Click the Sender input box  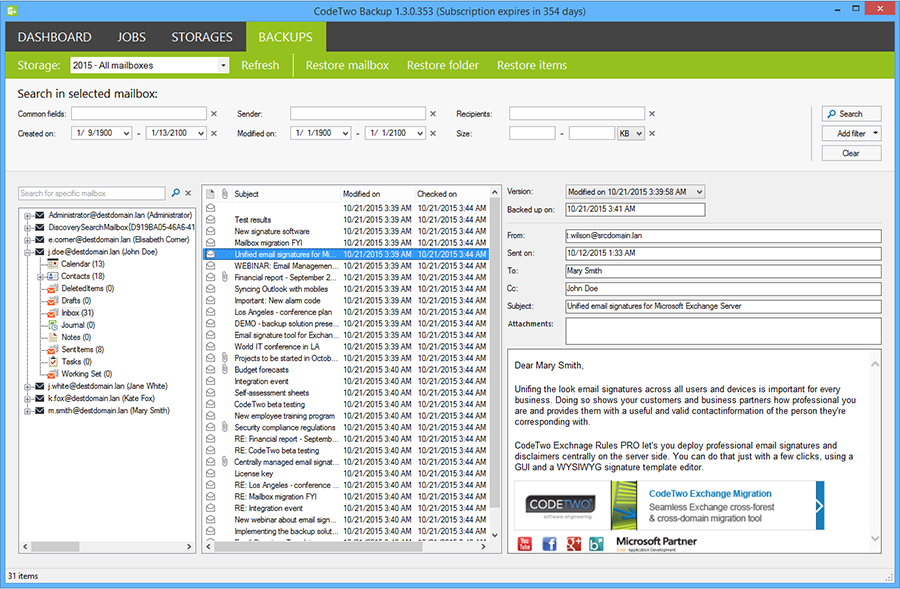pos(358,114)
